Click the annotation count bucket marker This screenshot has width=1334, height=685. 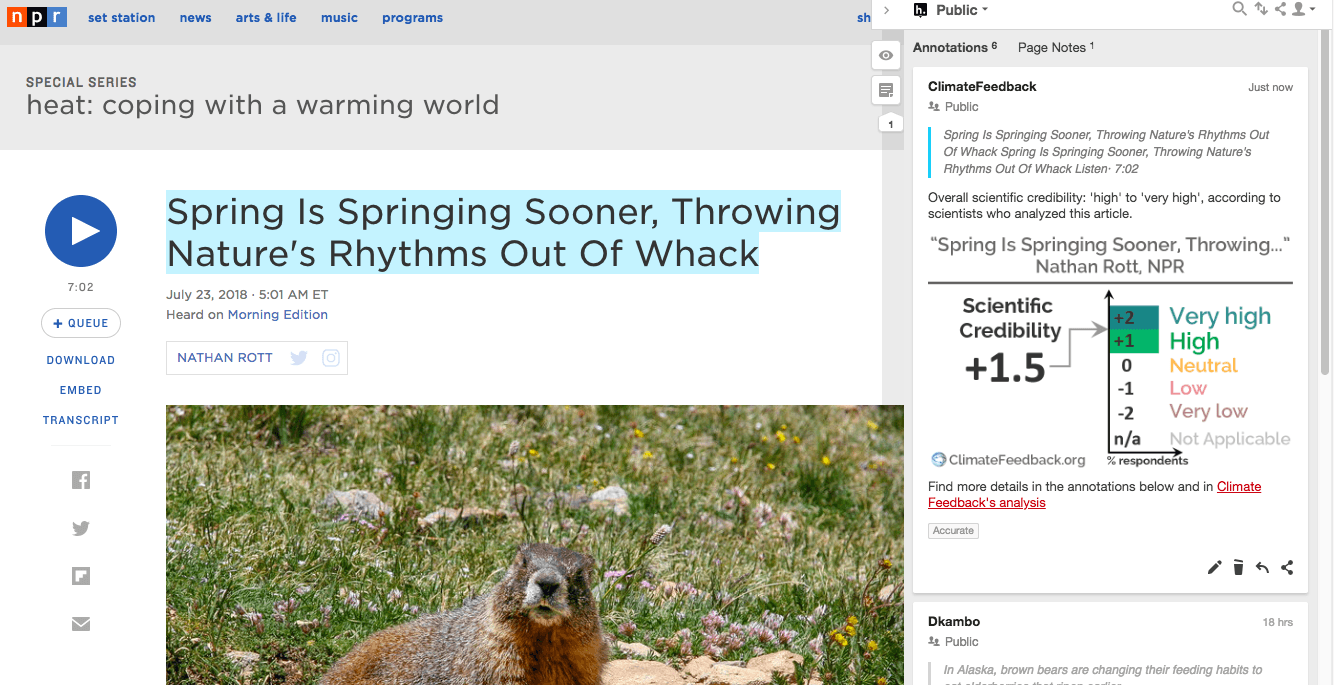[891, 124]
